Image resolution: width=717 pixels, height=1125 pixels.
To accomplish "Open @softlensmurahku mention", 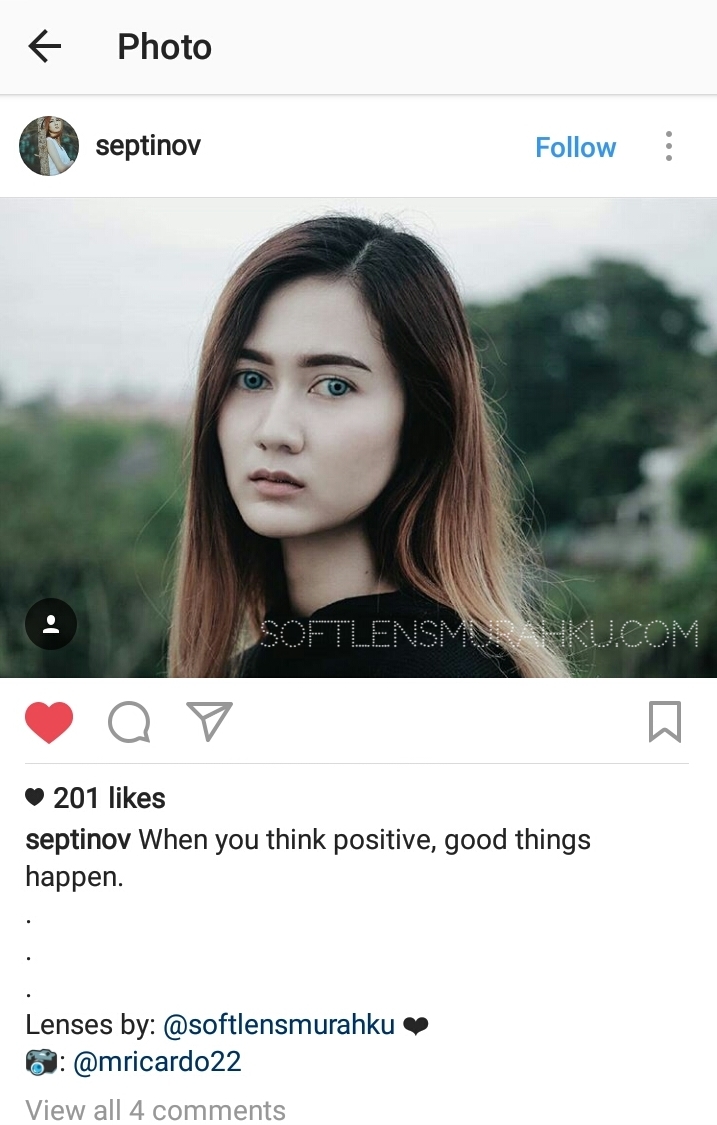I will pyautogui.click(x=279, y=1025).
